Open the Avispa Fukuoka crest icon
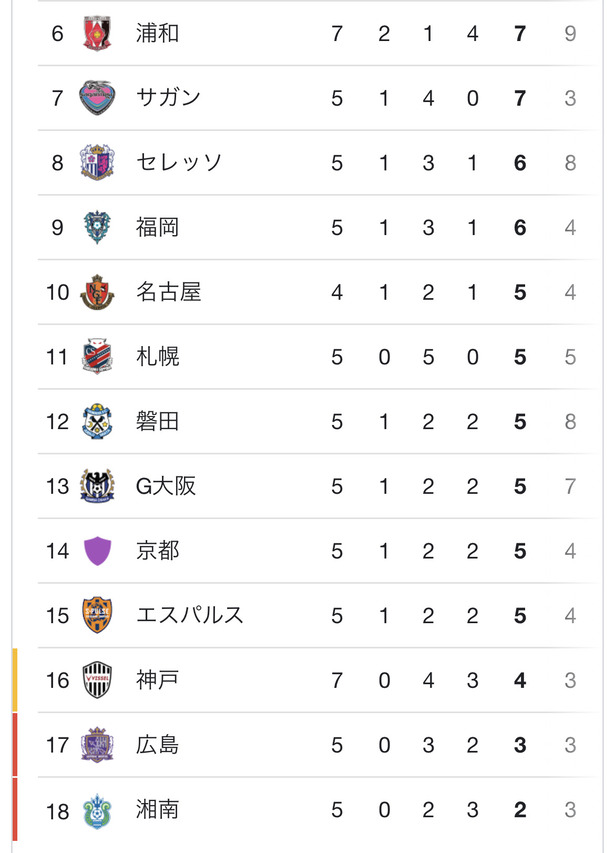 click(97, 227)
